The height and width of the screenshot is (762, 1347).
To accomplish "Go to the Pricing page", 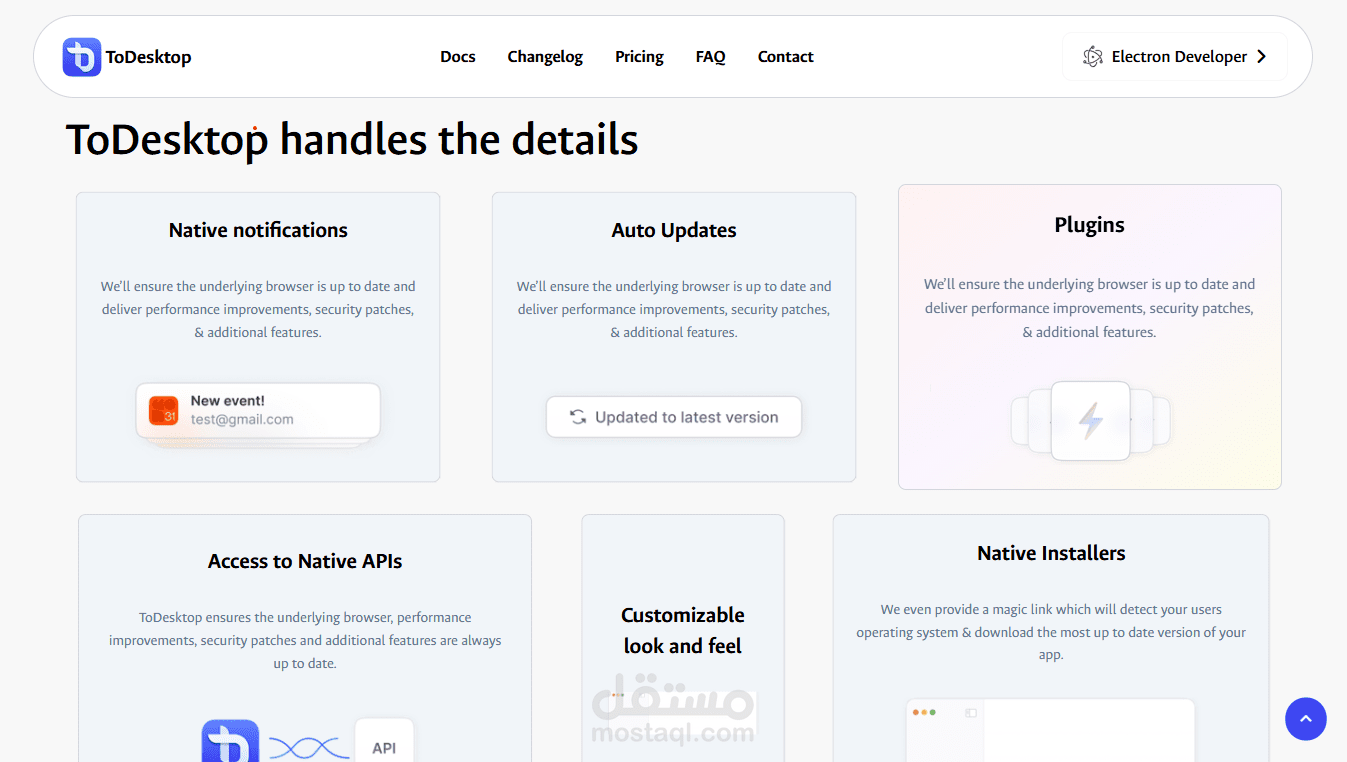I will (639, 57).
